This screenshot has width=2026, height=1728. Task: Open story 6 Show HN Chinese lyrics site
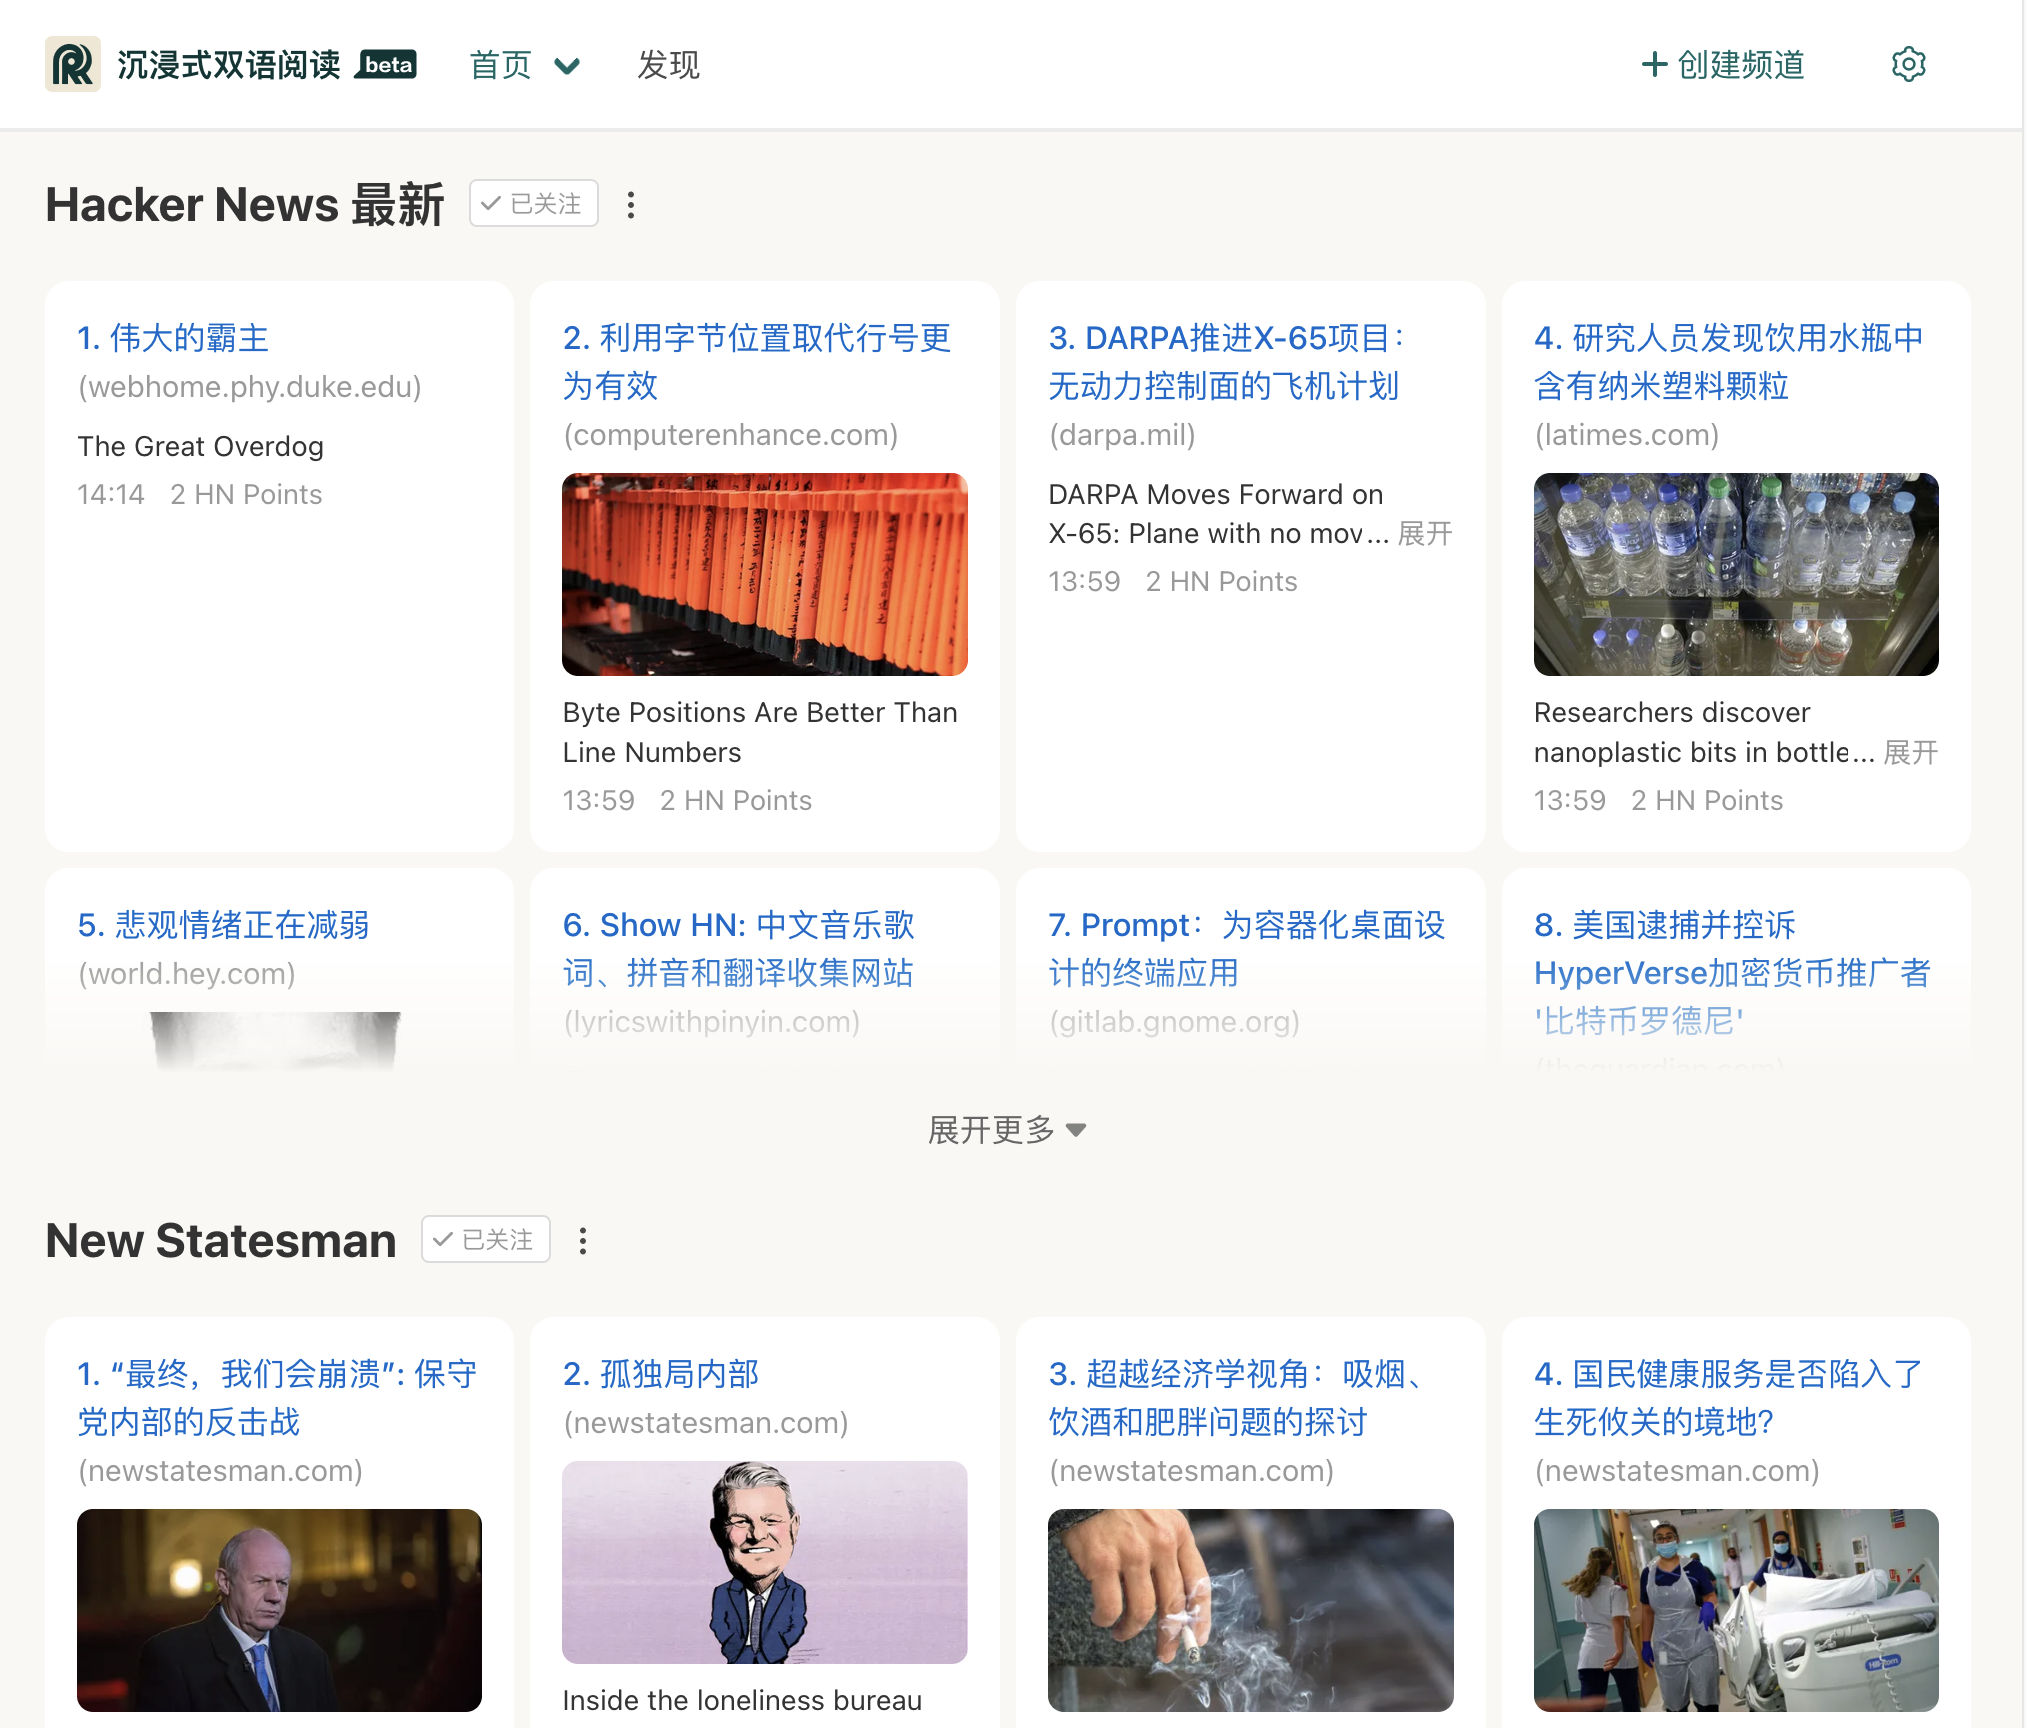(739, 949)
